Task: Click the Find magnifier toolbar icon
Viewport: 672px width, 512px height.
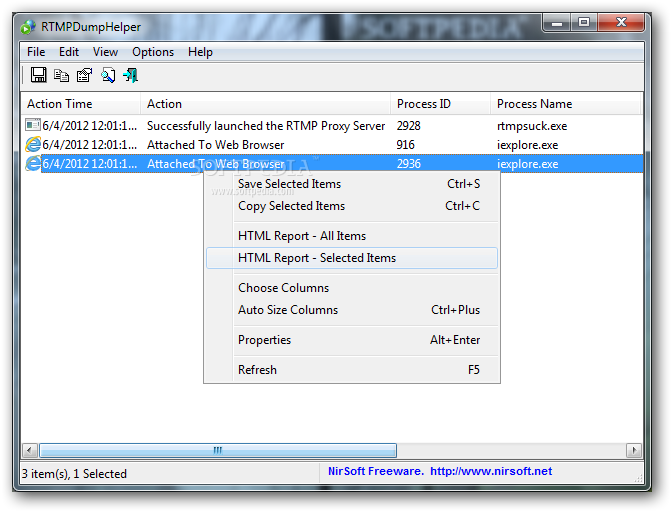Action: coord(108,75)
